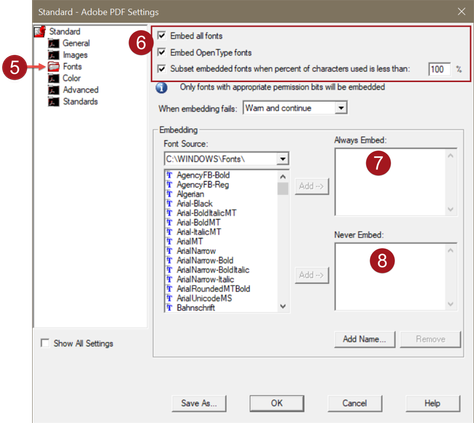474x423 pixels.
Task: Select Arial-BoldMT in the font list
Action: tap(198, 222)
